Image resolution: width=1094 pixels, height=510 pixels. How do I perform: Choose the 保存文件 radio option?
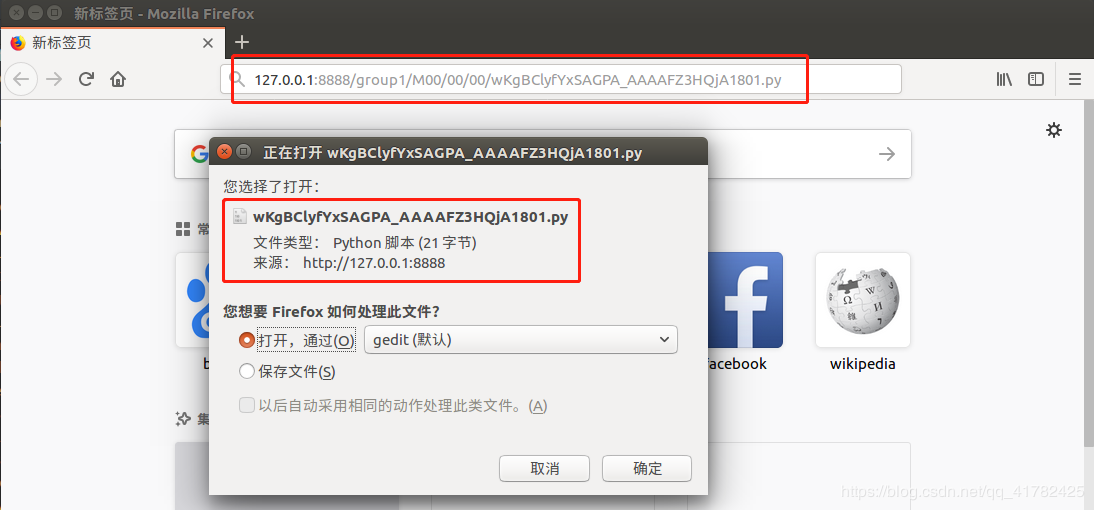tap(246, 372)
